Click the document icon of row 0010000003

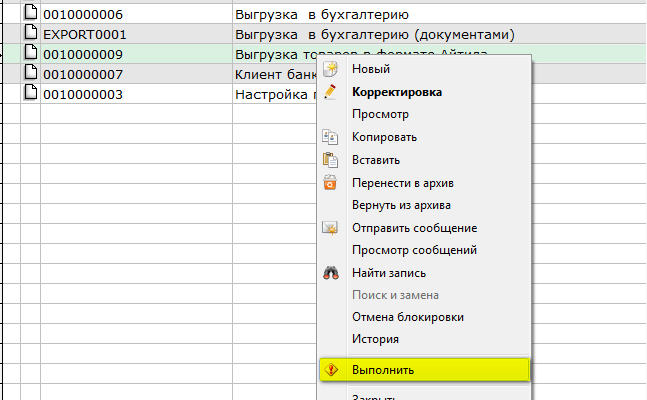click(30, 94)
